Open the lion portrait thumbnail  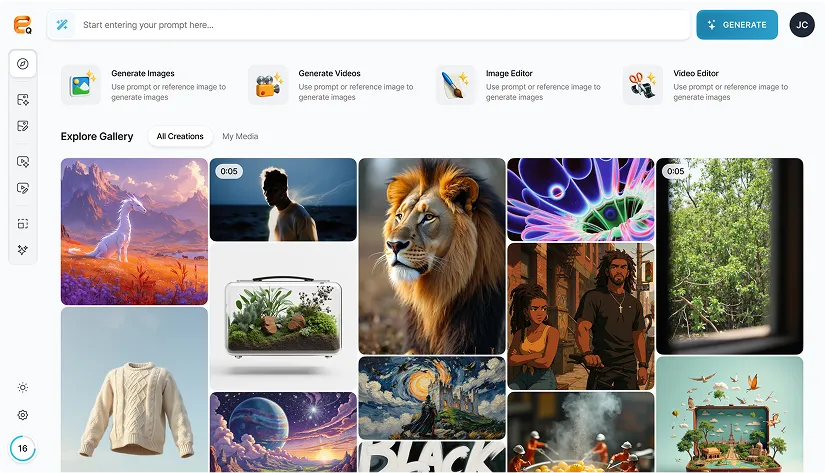pos(432,255)
